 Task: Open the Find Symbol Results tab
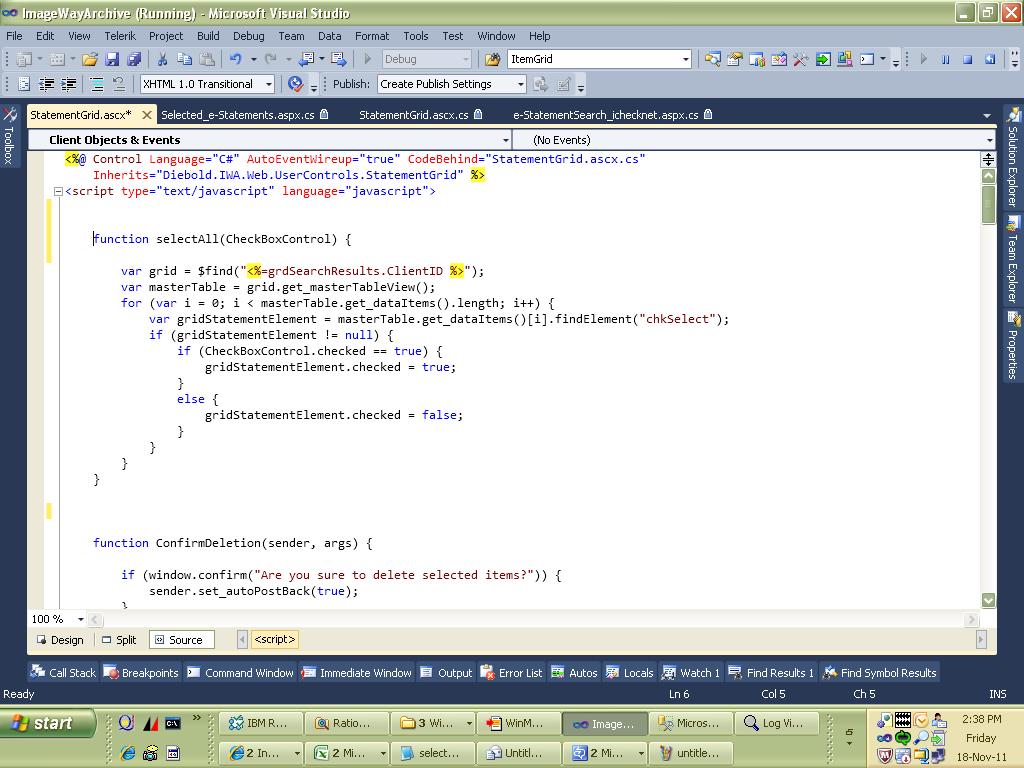click(880, 673)
